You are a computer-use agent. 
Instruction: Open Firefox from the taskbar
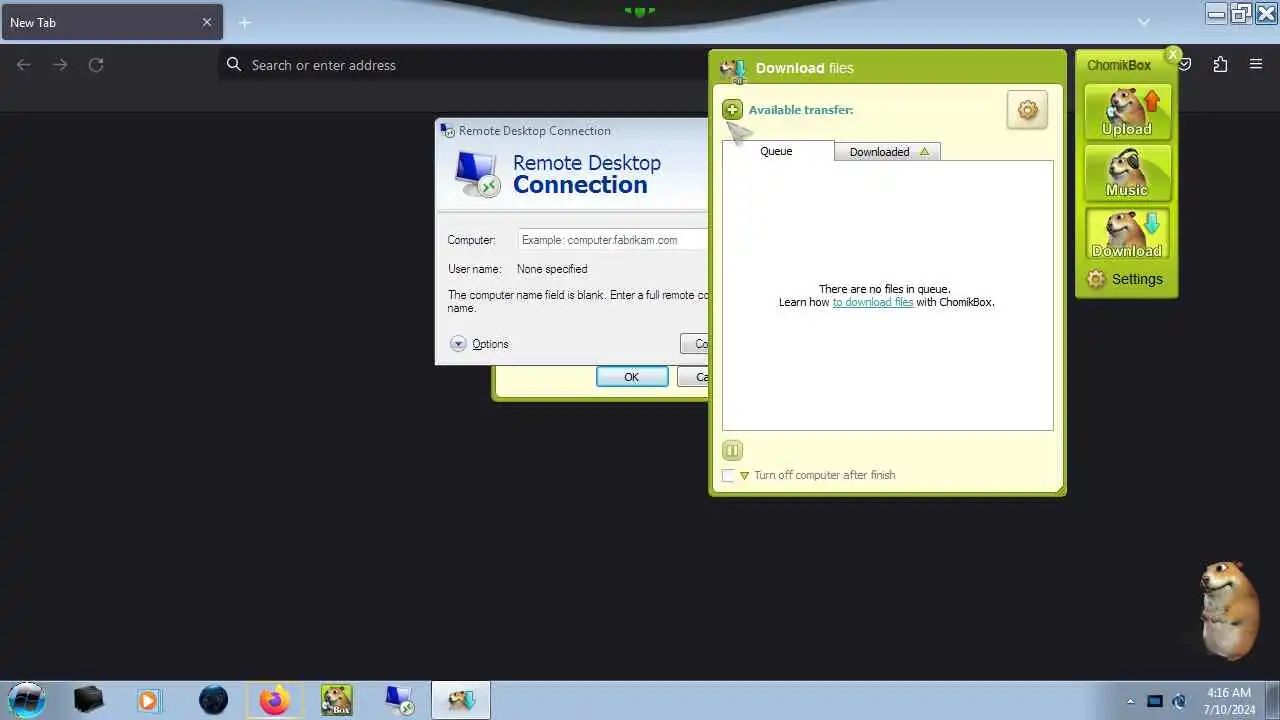(x=274, y=700)
